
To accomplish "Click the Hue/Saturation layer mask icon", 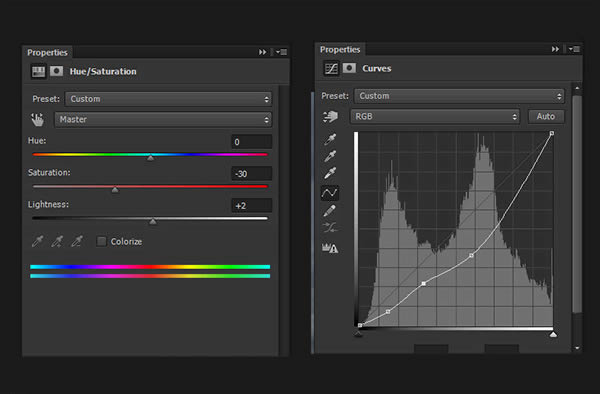I will (x=57, y=71).
